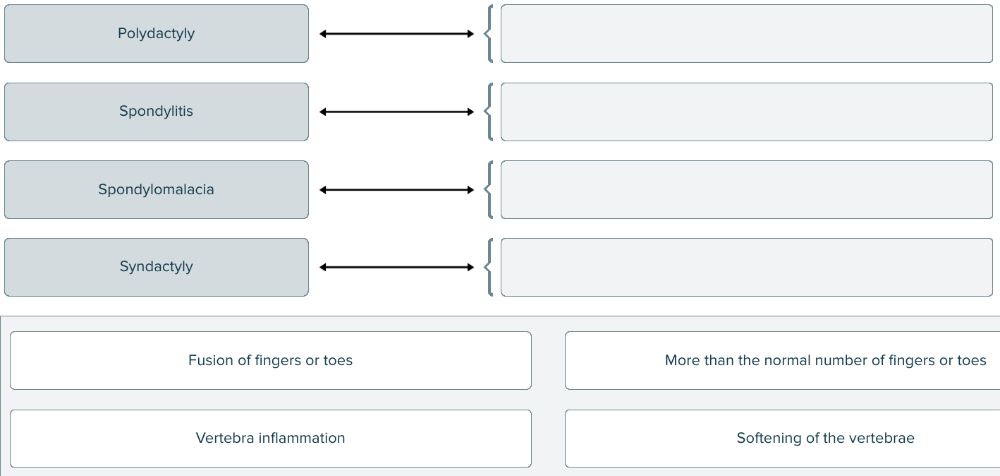Screen dimensions: 1000x476
Task: Click the curly brace next to Polydactyly slot
Action: pos(488,34)
